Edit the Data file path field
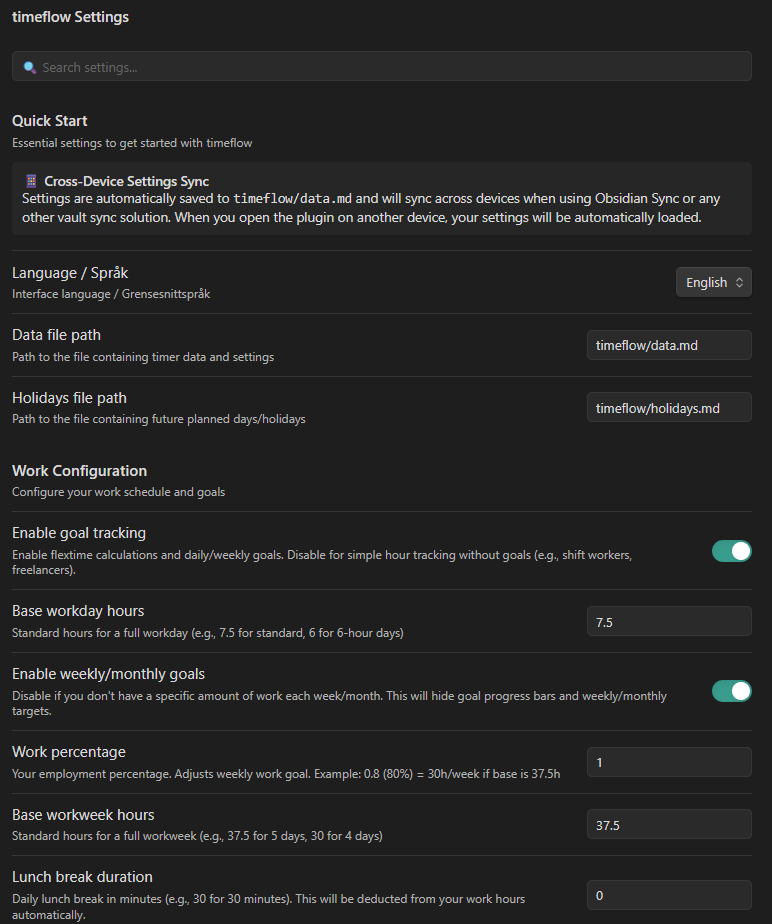This screenshot has height=924, width=772. point(669,345)
